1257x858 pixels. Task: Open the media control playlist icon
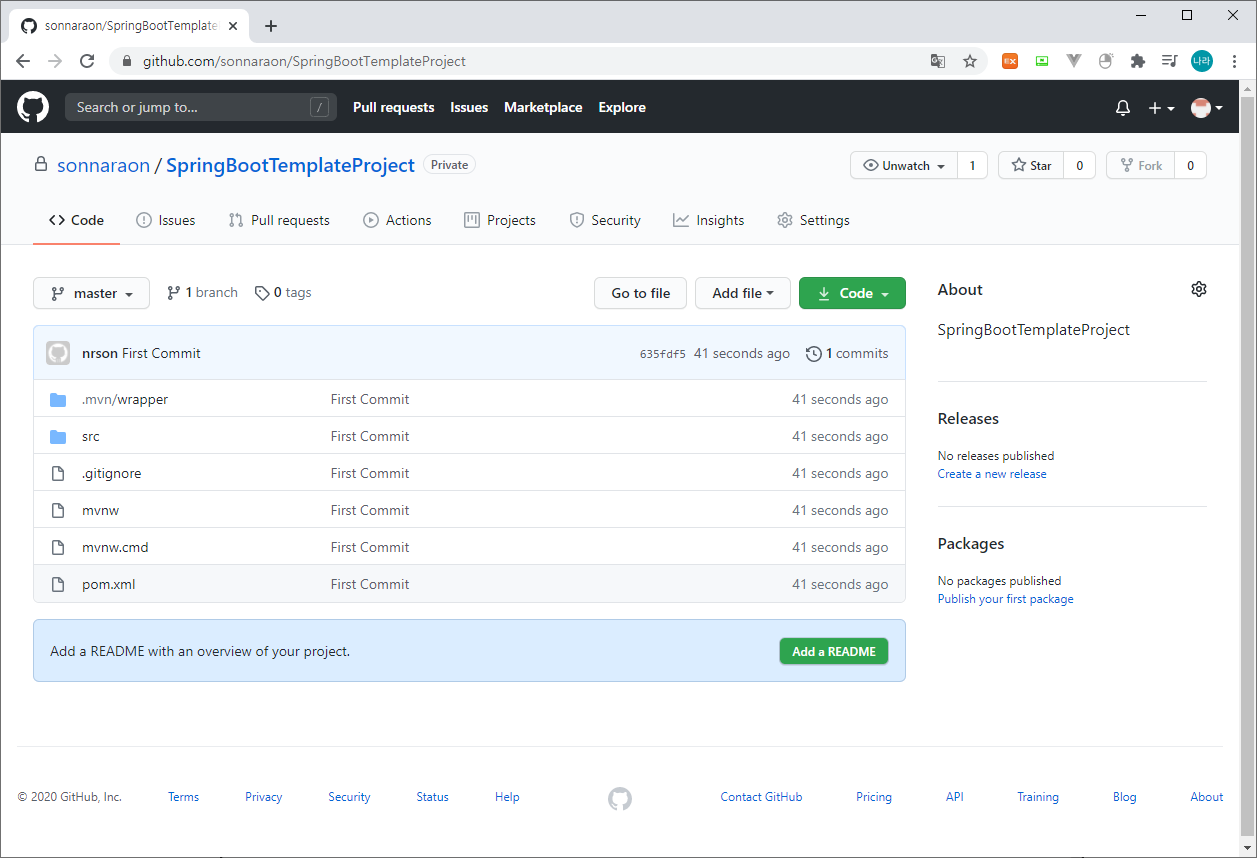click(x=1169, y=61)
